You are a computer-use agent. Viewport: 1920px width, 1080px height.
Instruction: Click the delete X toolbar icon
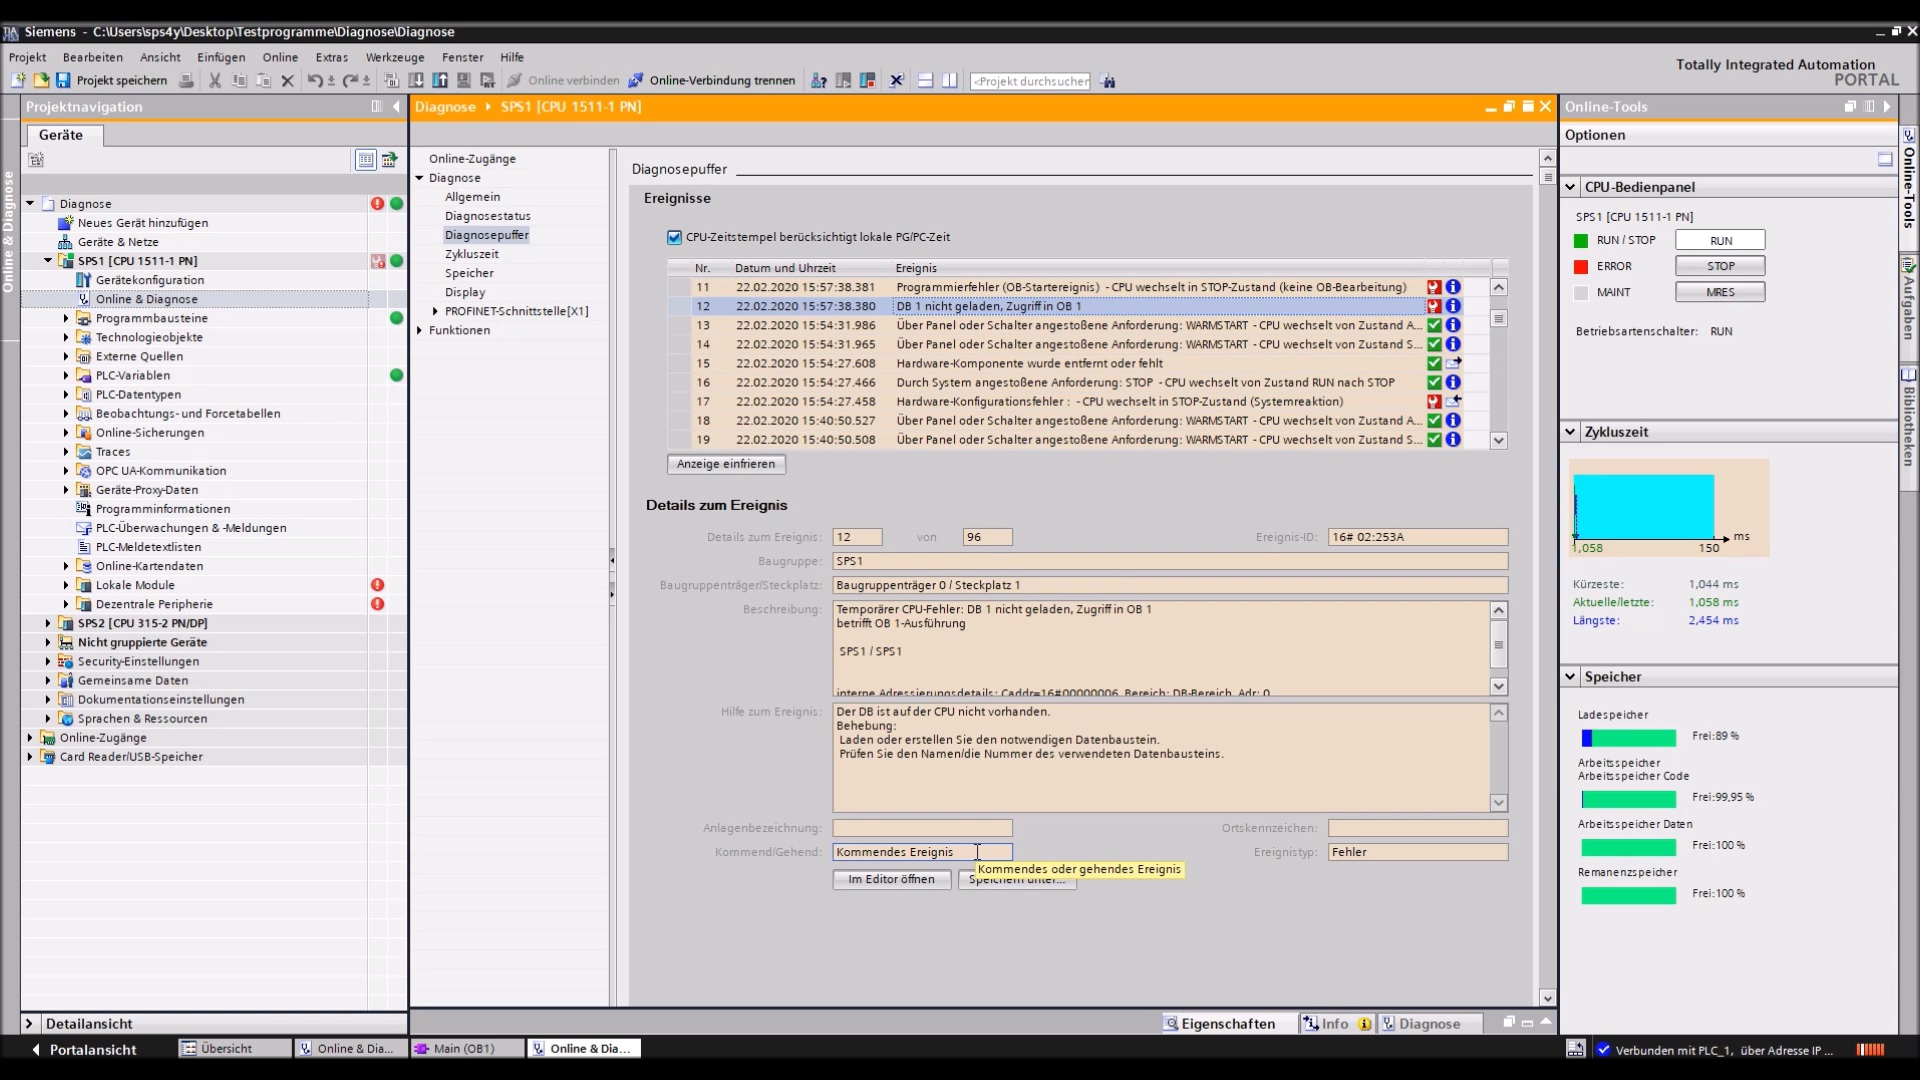287,80
